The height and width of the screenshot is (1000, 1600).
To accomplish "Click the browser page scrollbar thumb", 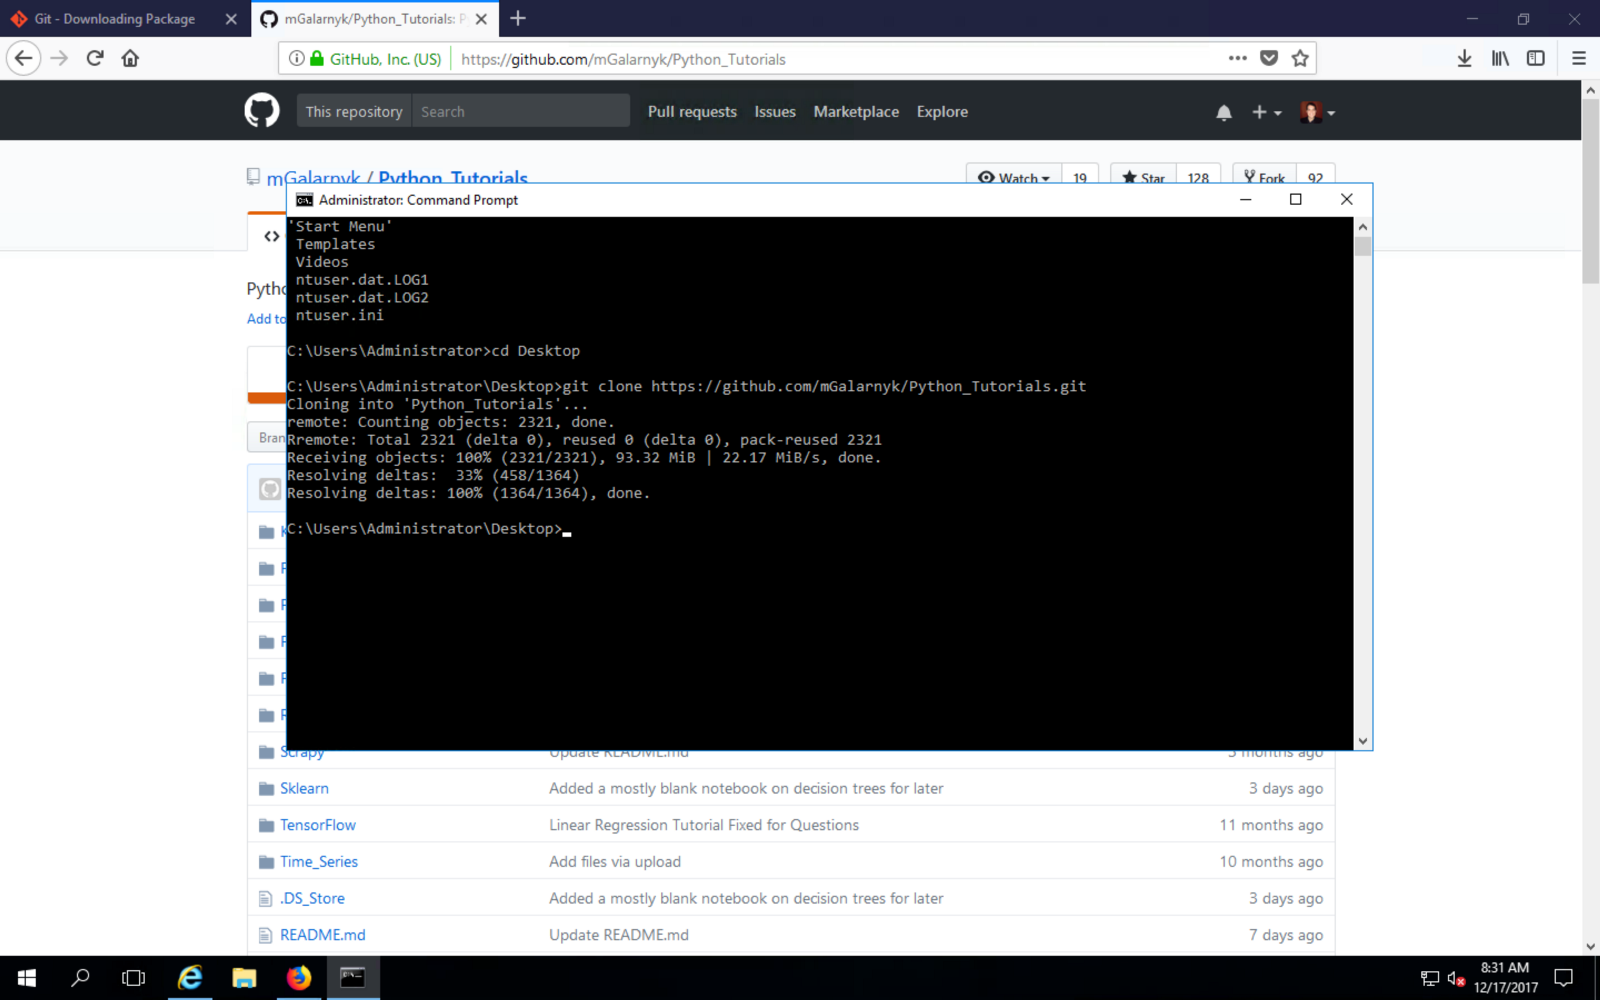I will (1590, 191).
